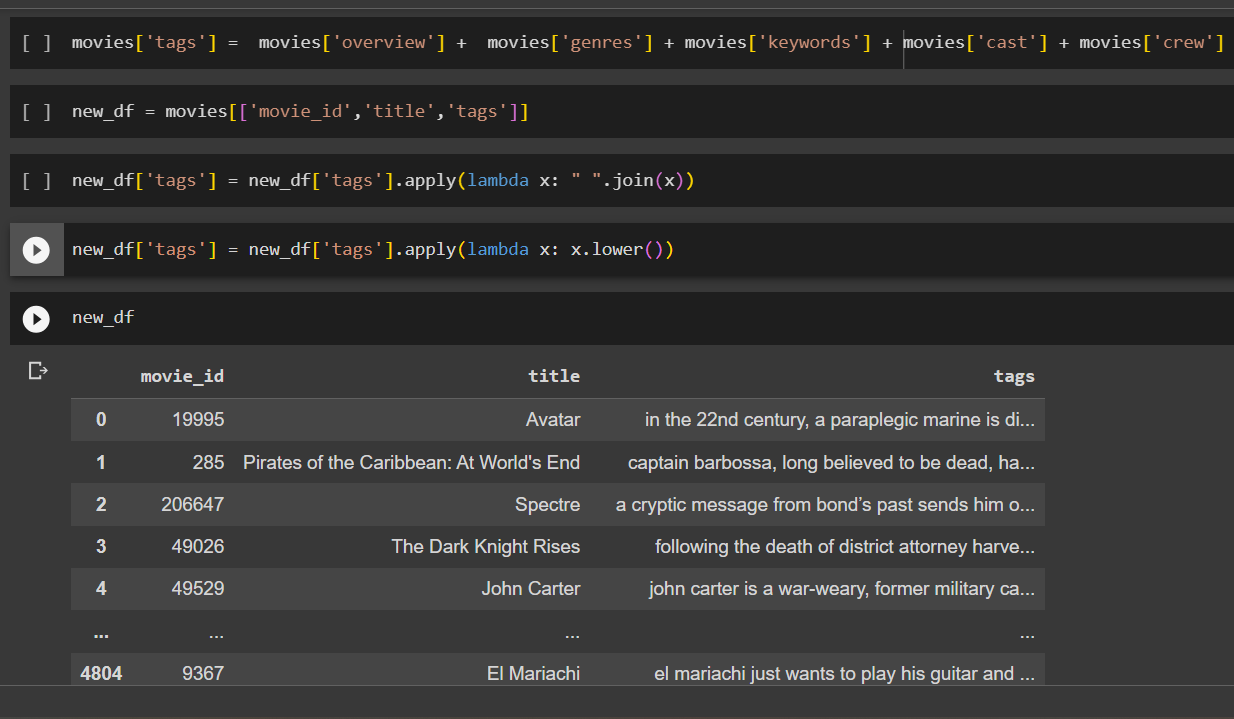This screenshot has width=1234, height=719.
Task: Click the run brackets next to the new_df assignment cell
Action: (x=33, y=111)
